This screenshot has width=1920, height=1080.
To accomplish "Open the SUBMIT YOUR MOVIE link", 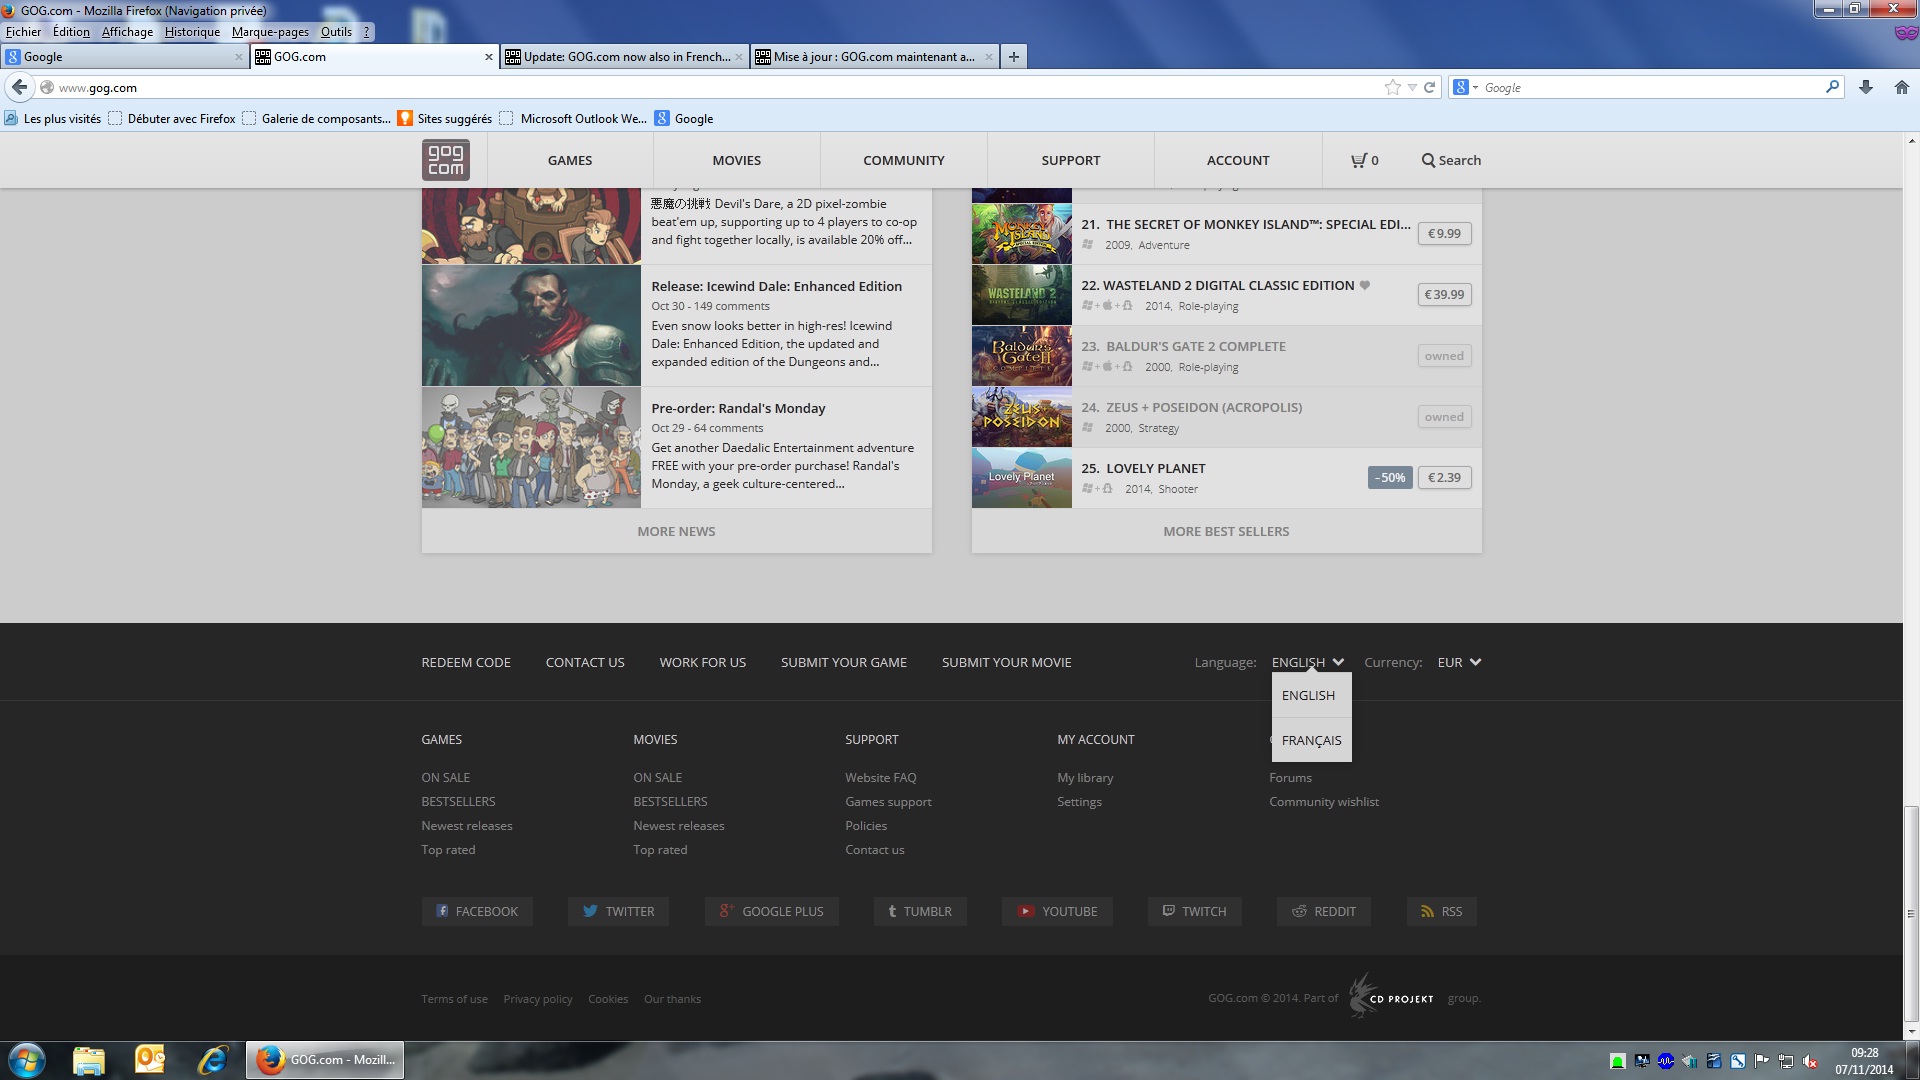I will click(1007, 662).
